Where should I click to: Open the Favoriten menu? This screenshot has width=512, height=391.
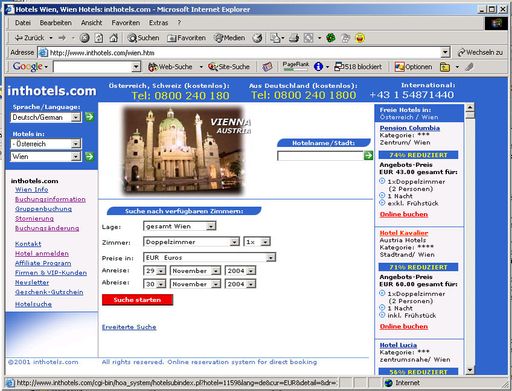coord(126,23)
